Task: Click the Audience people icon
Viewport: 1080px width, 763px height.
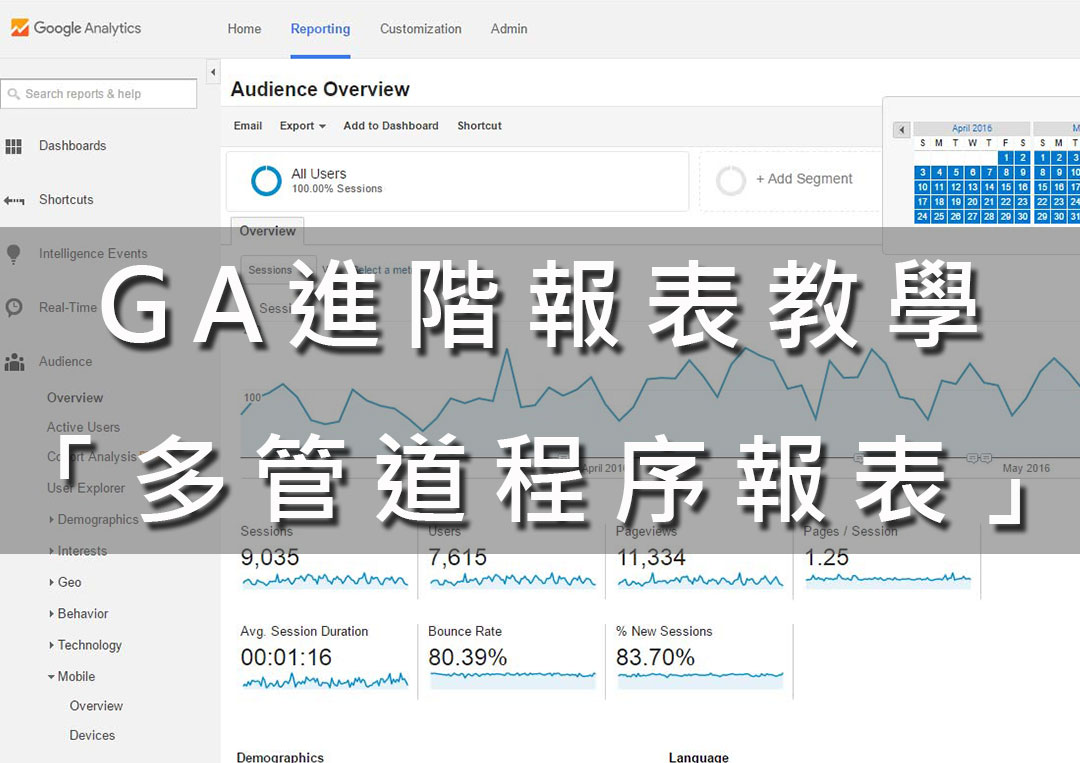Action: coord(14,362)
